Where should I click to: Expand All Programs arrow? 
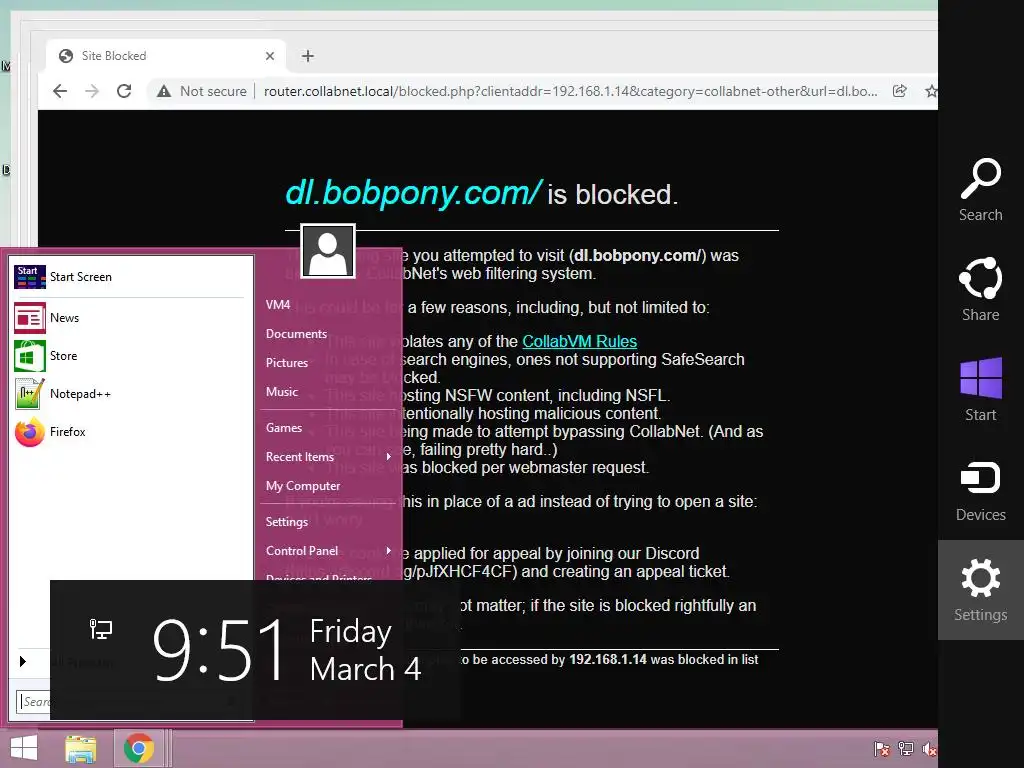(x=23, y=662)
